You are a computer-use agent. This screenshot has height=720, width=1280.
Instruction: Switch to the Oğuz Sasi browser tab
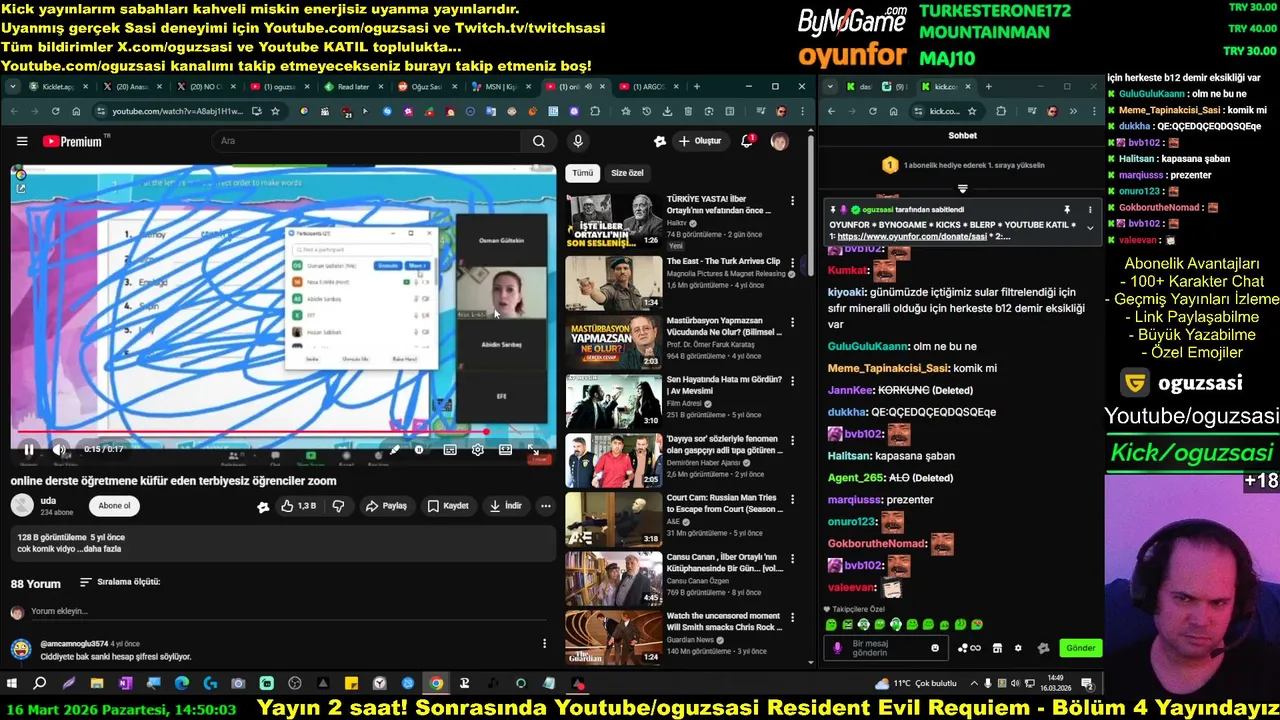click(428, 87)
